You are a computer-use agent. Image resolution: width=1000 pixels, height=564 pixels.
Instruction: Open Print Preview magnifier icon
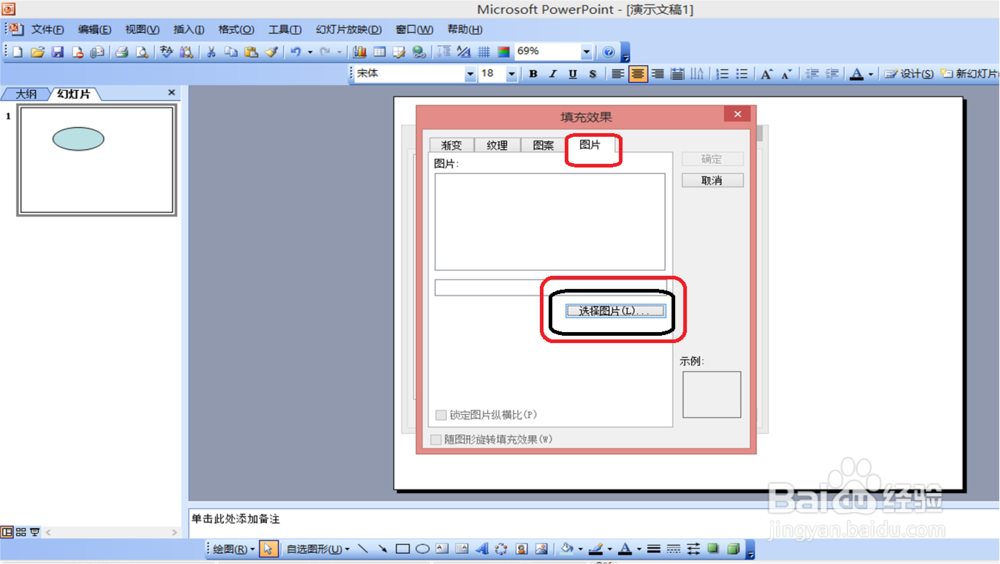tap(142, 52)
